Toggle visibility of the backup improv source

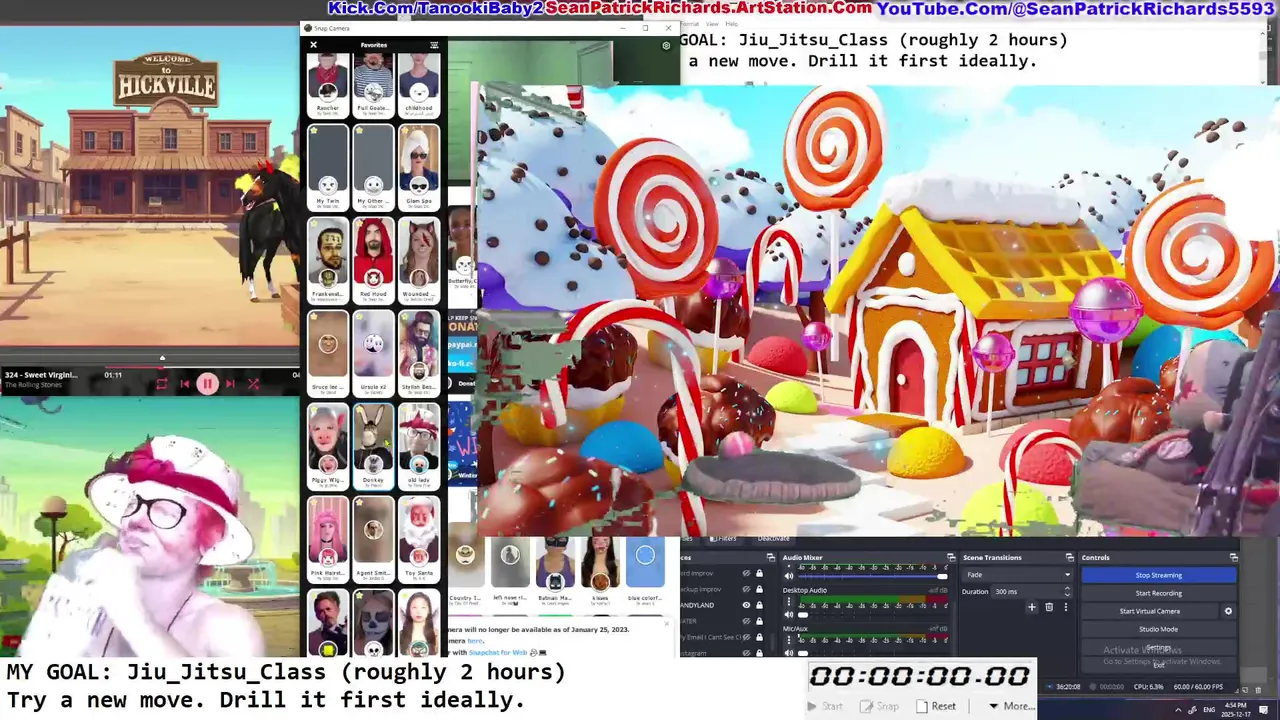point(746,589)
